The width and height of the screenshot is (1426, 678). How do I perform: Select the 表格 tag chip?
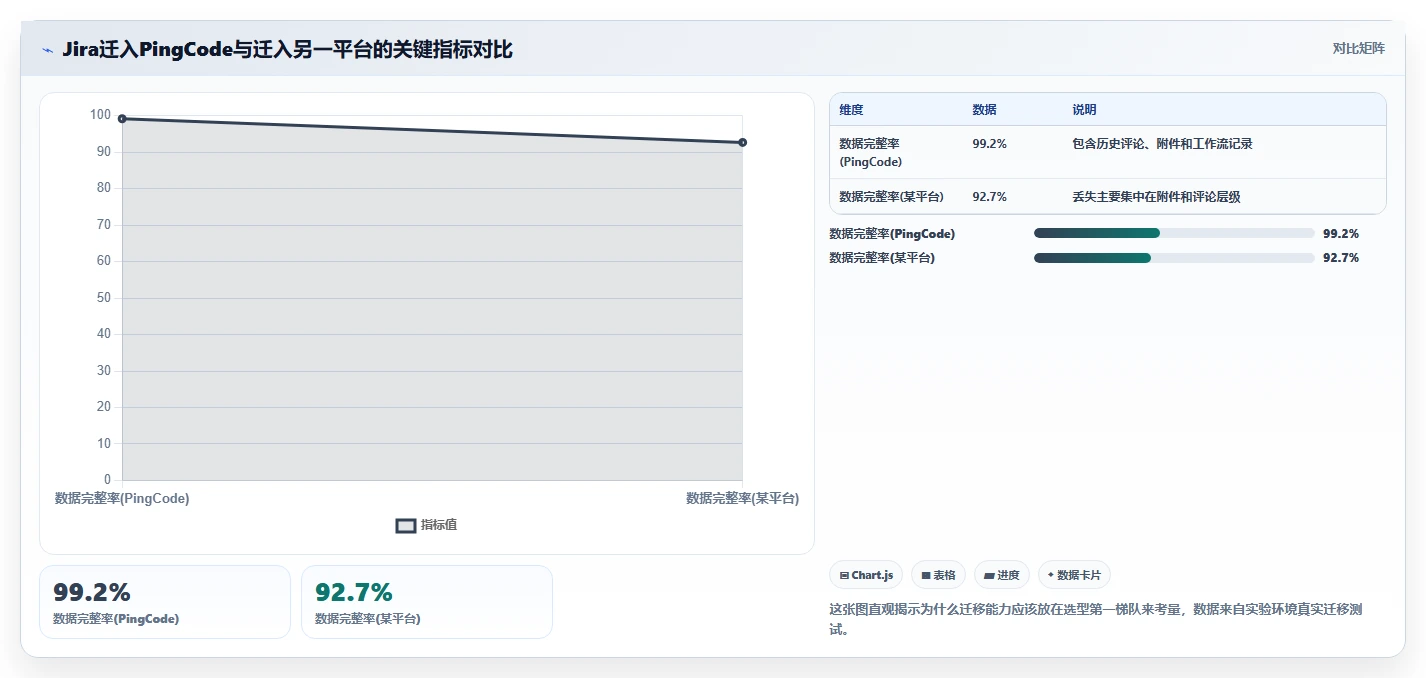click(938, 575)
